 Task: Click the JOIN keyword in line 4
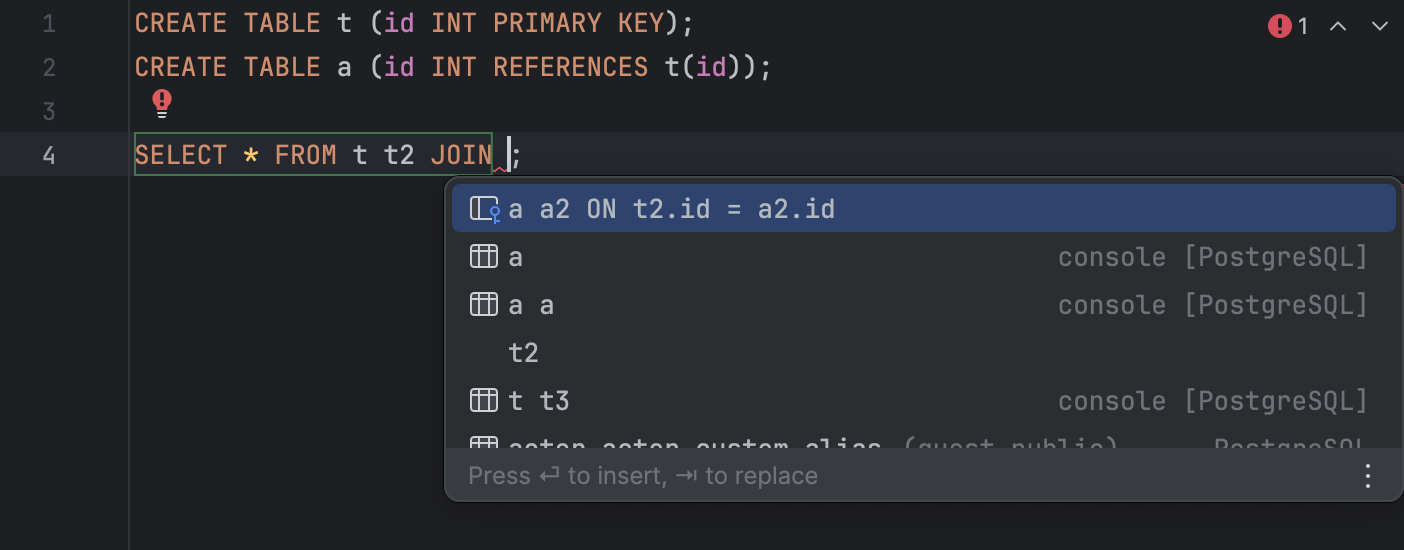(461, 155)
